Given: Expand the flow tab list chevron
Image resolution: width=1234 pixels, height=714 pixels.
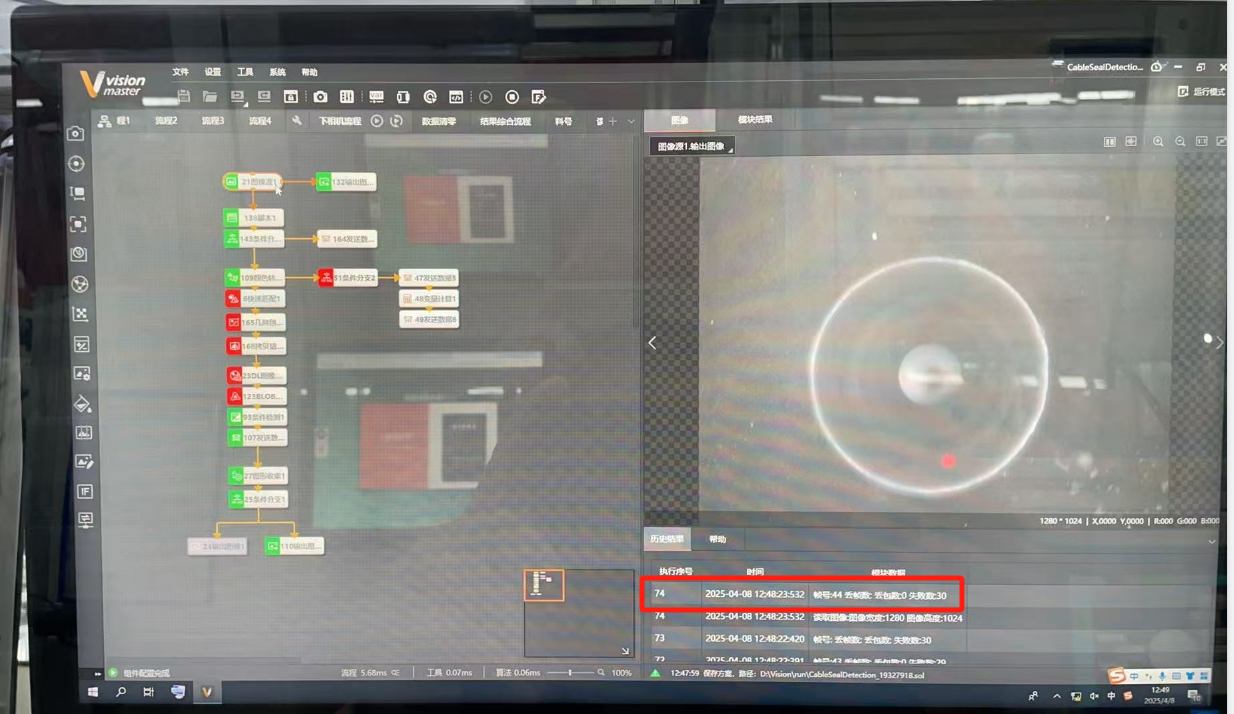Looking at the screenshot, I should [x=631, y=121].
